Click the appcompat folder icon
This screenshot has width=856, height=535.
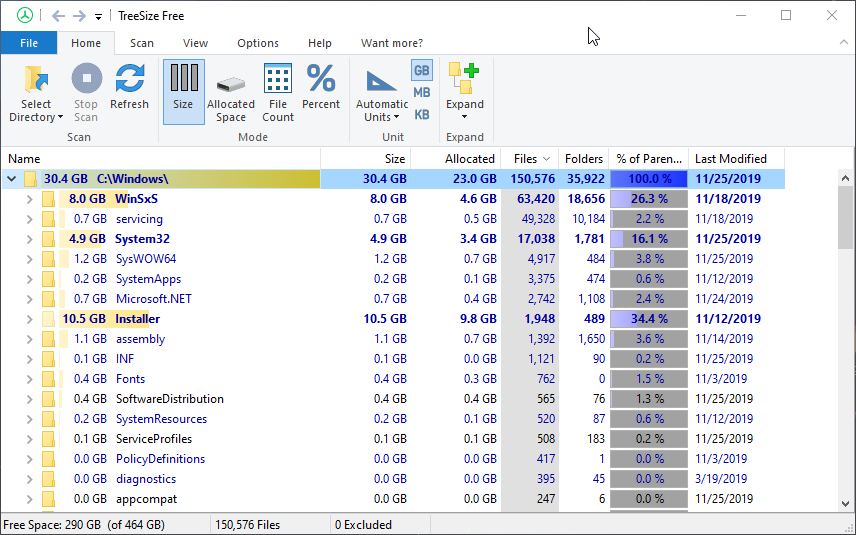click(x=49, y=499)
